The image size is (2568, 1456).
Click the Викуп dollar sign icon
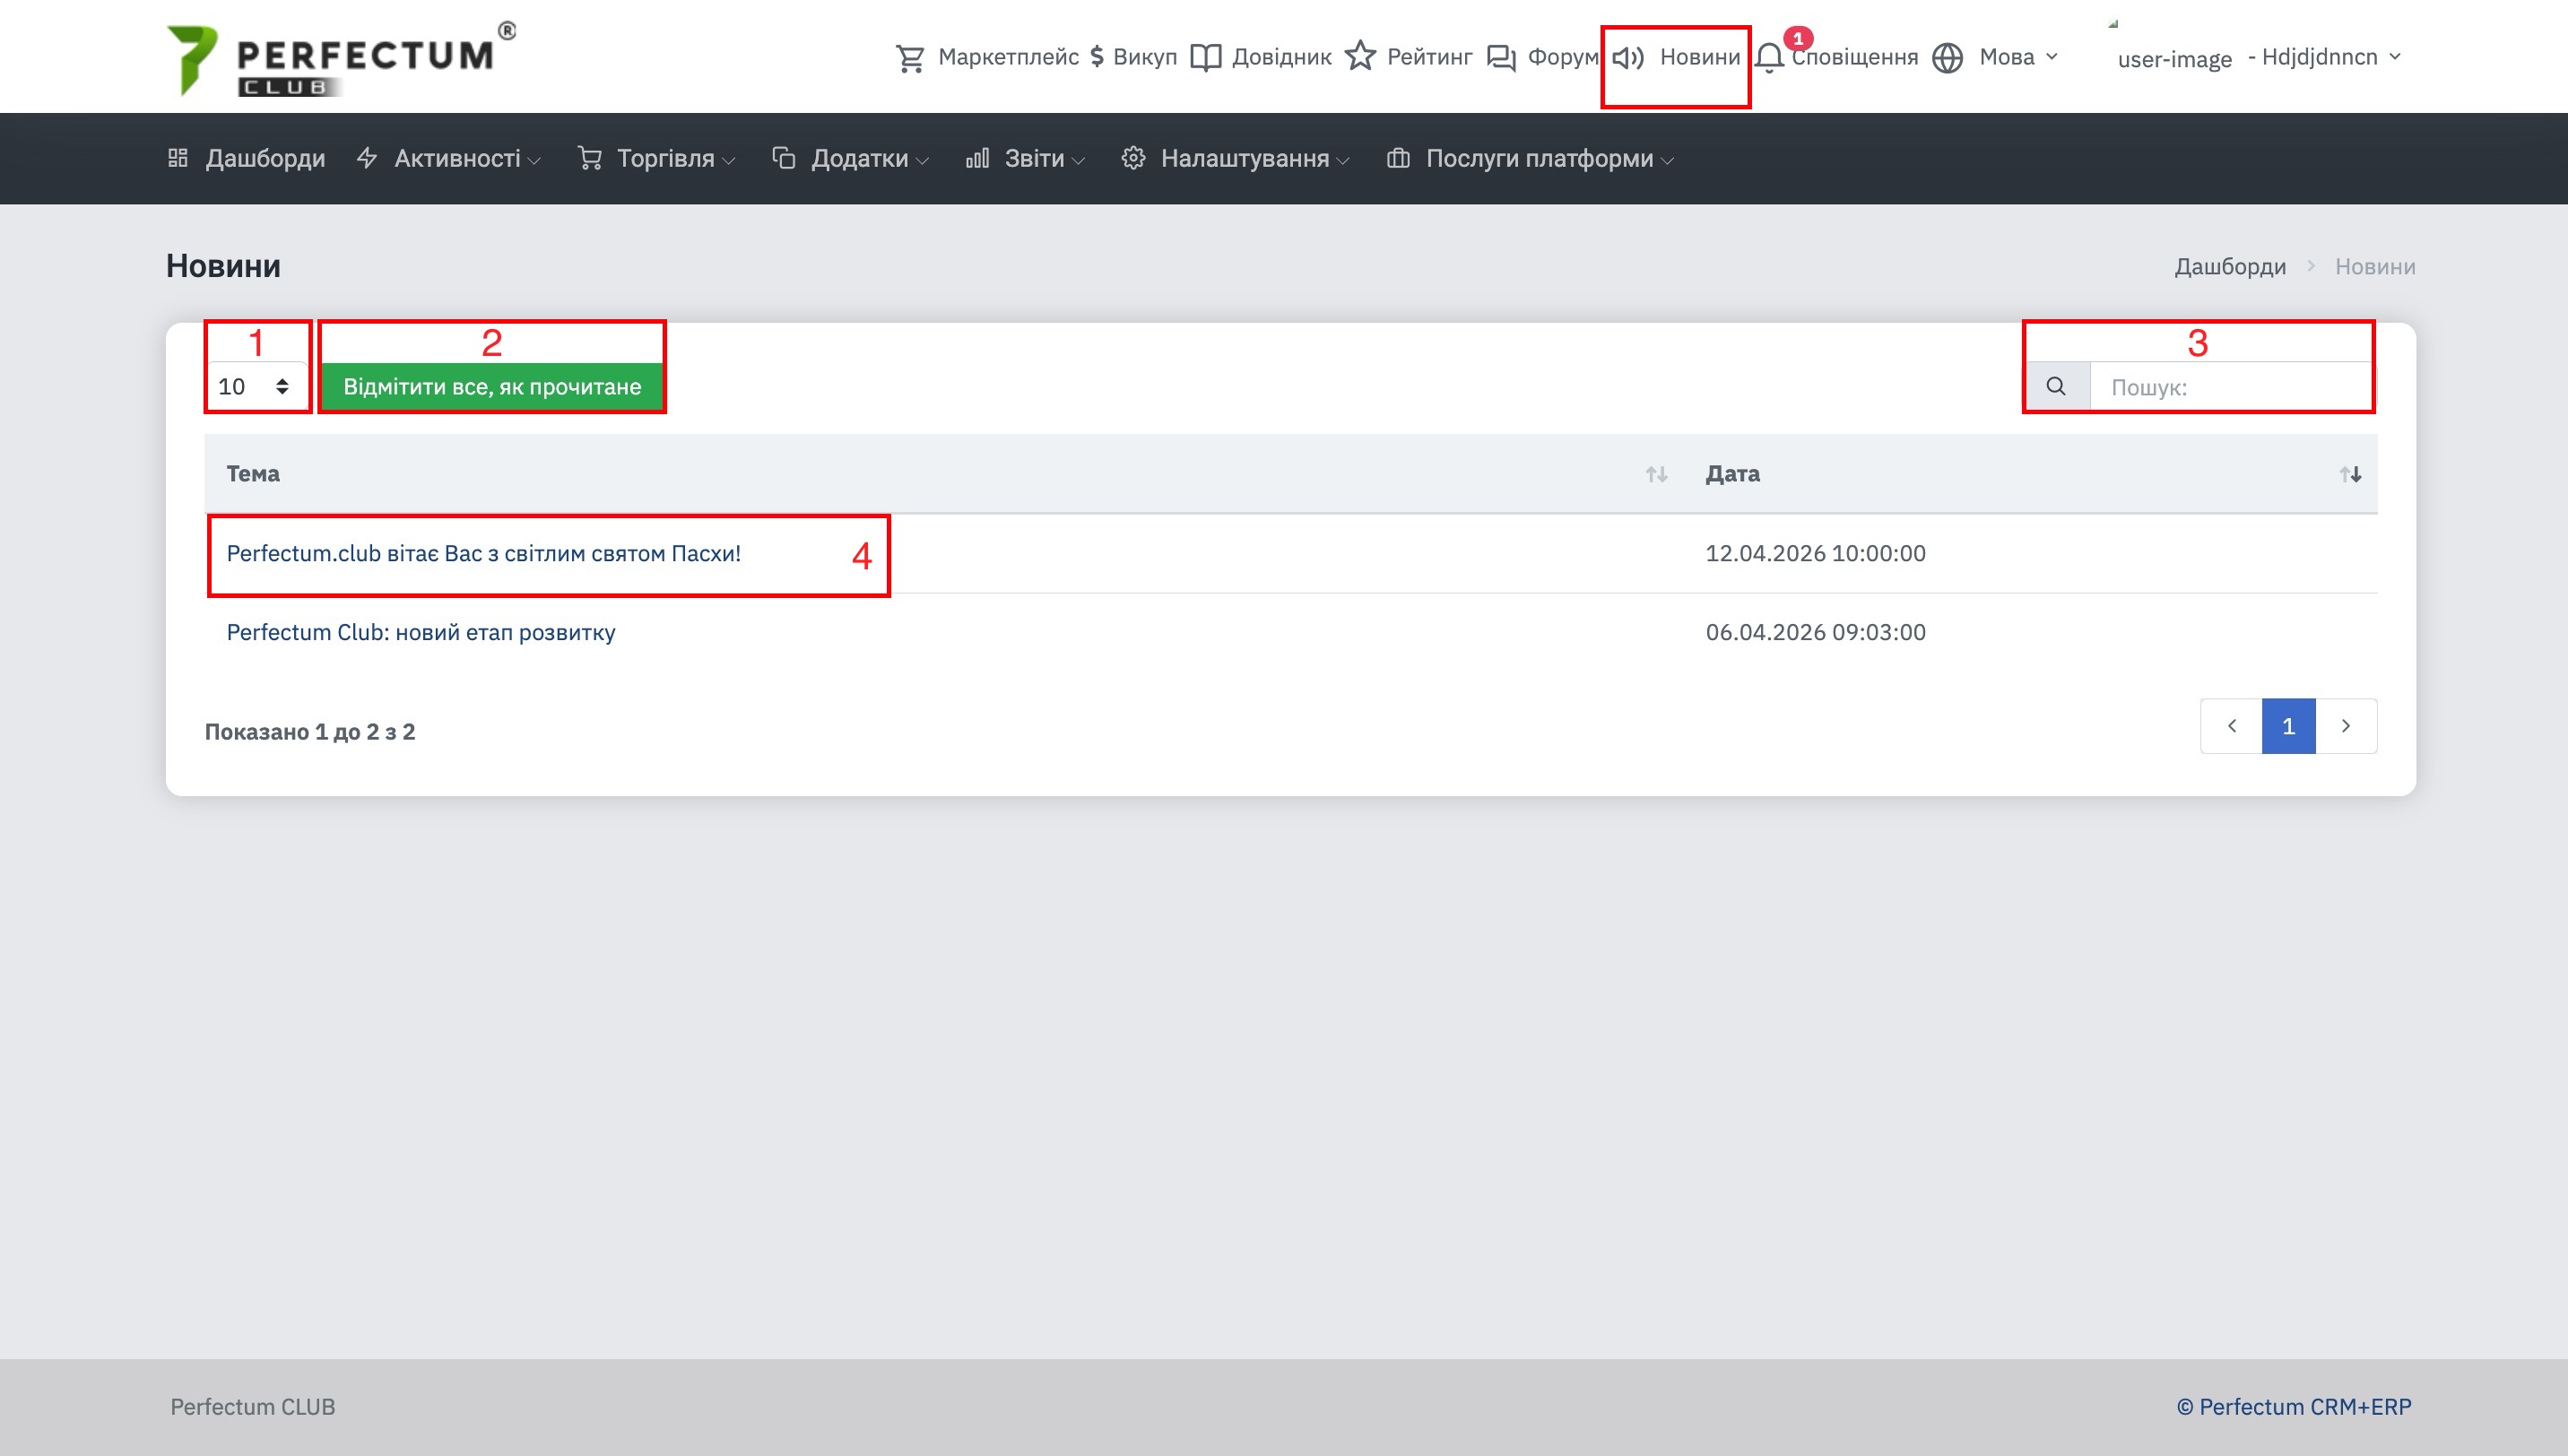click(1097, 57)
